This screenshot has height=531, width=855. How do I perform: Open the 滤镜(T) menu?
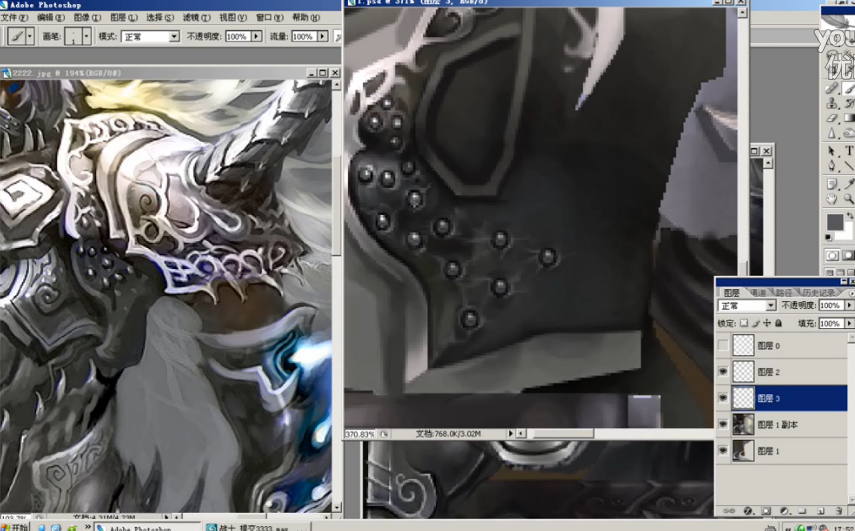(196, 17)
